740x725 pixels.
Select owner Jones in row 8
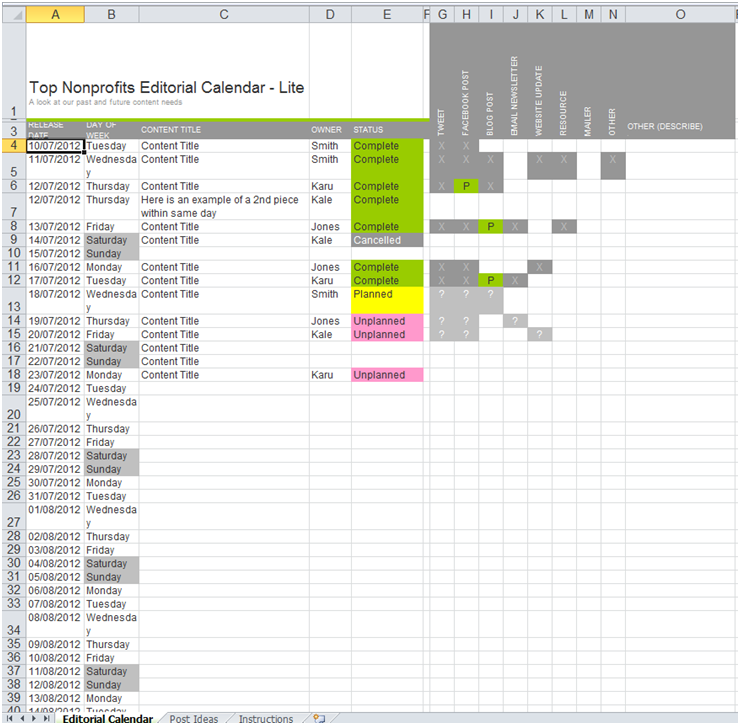pyautogui.click(x=330, y=227)
